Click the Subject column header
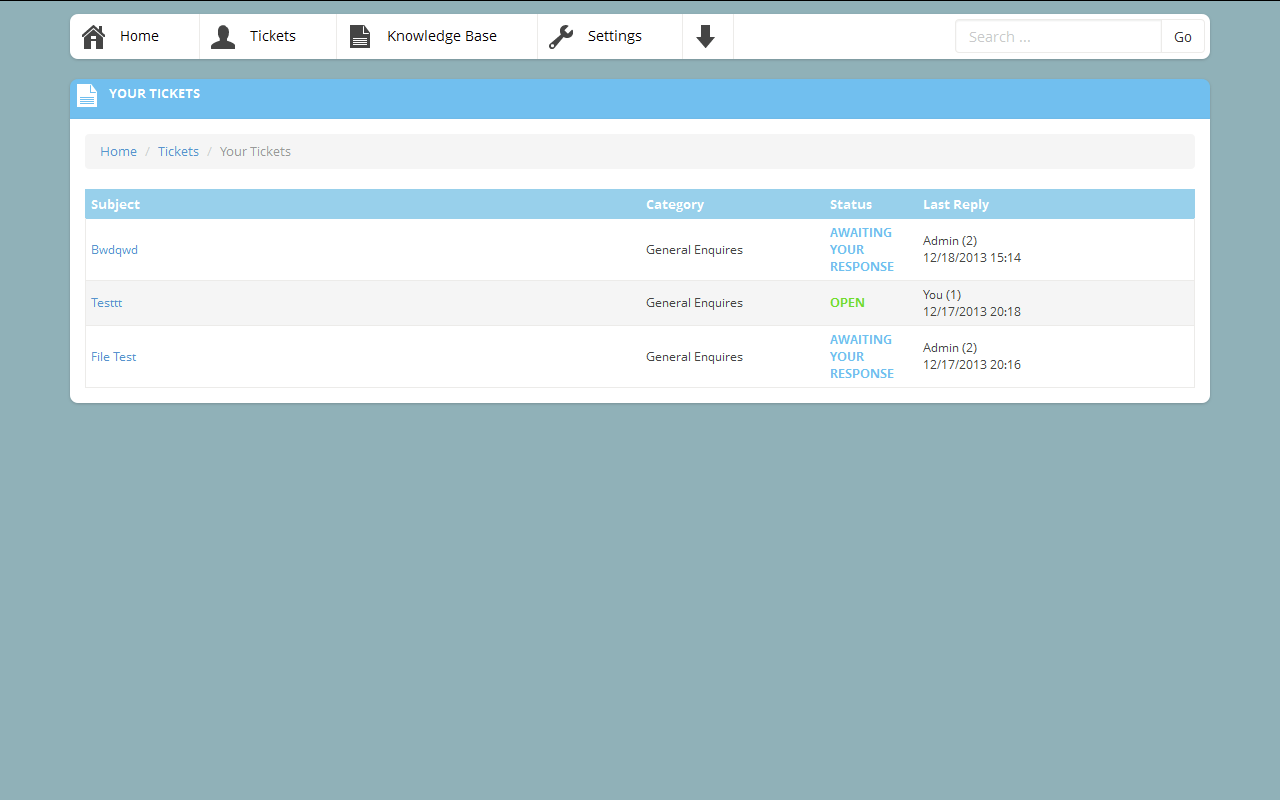Screen dimensions: 1280x800 tap(115, 204)
